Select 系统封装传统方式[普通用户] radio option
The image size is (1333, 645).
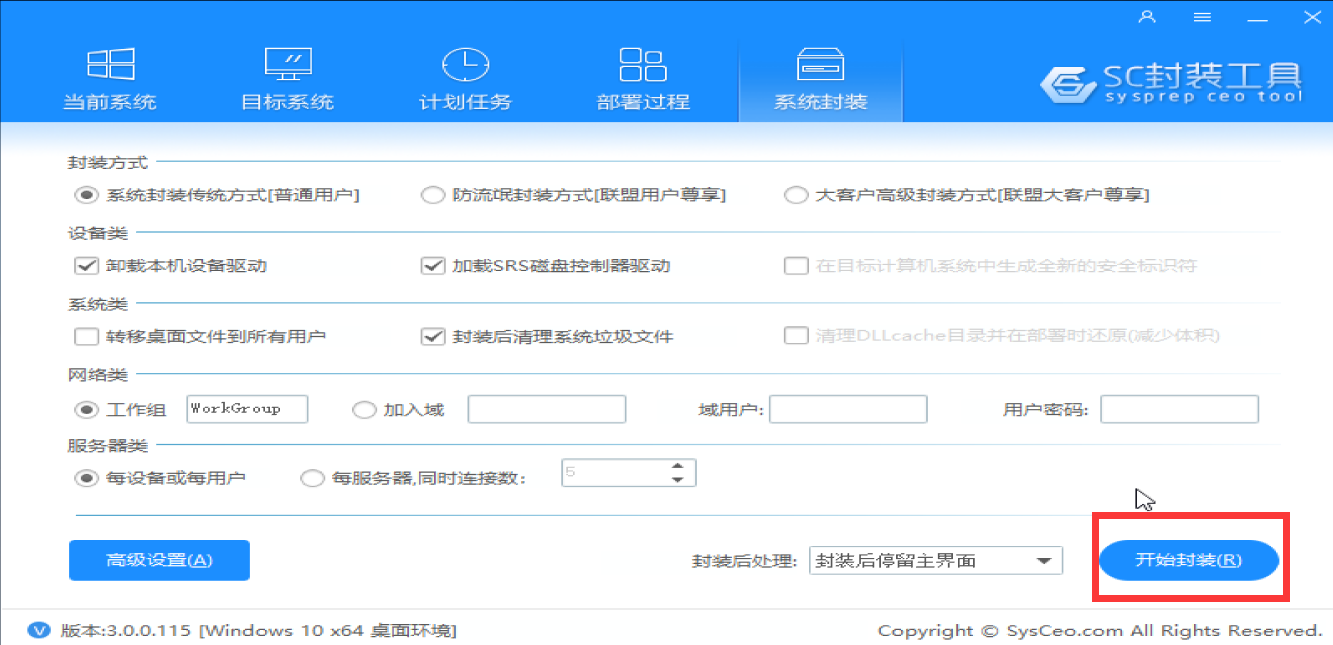tap(85, 195)
